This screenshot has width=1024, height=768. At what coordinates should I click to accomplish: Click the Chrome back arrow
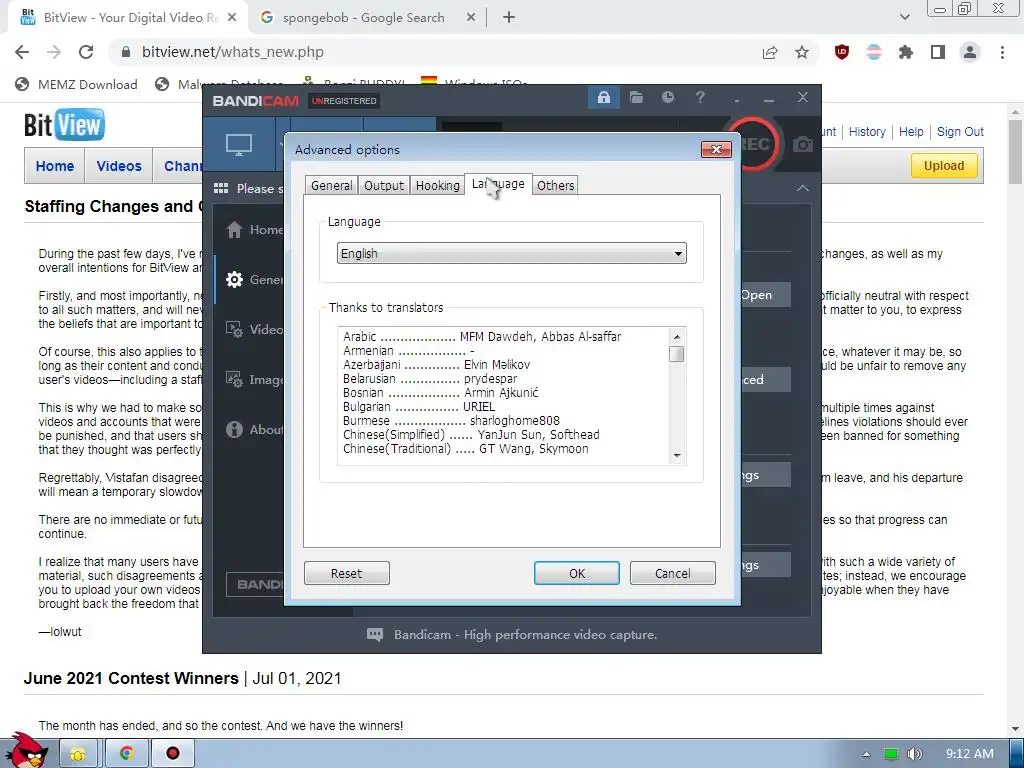pos(22,52)
